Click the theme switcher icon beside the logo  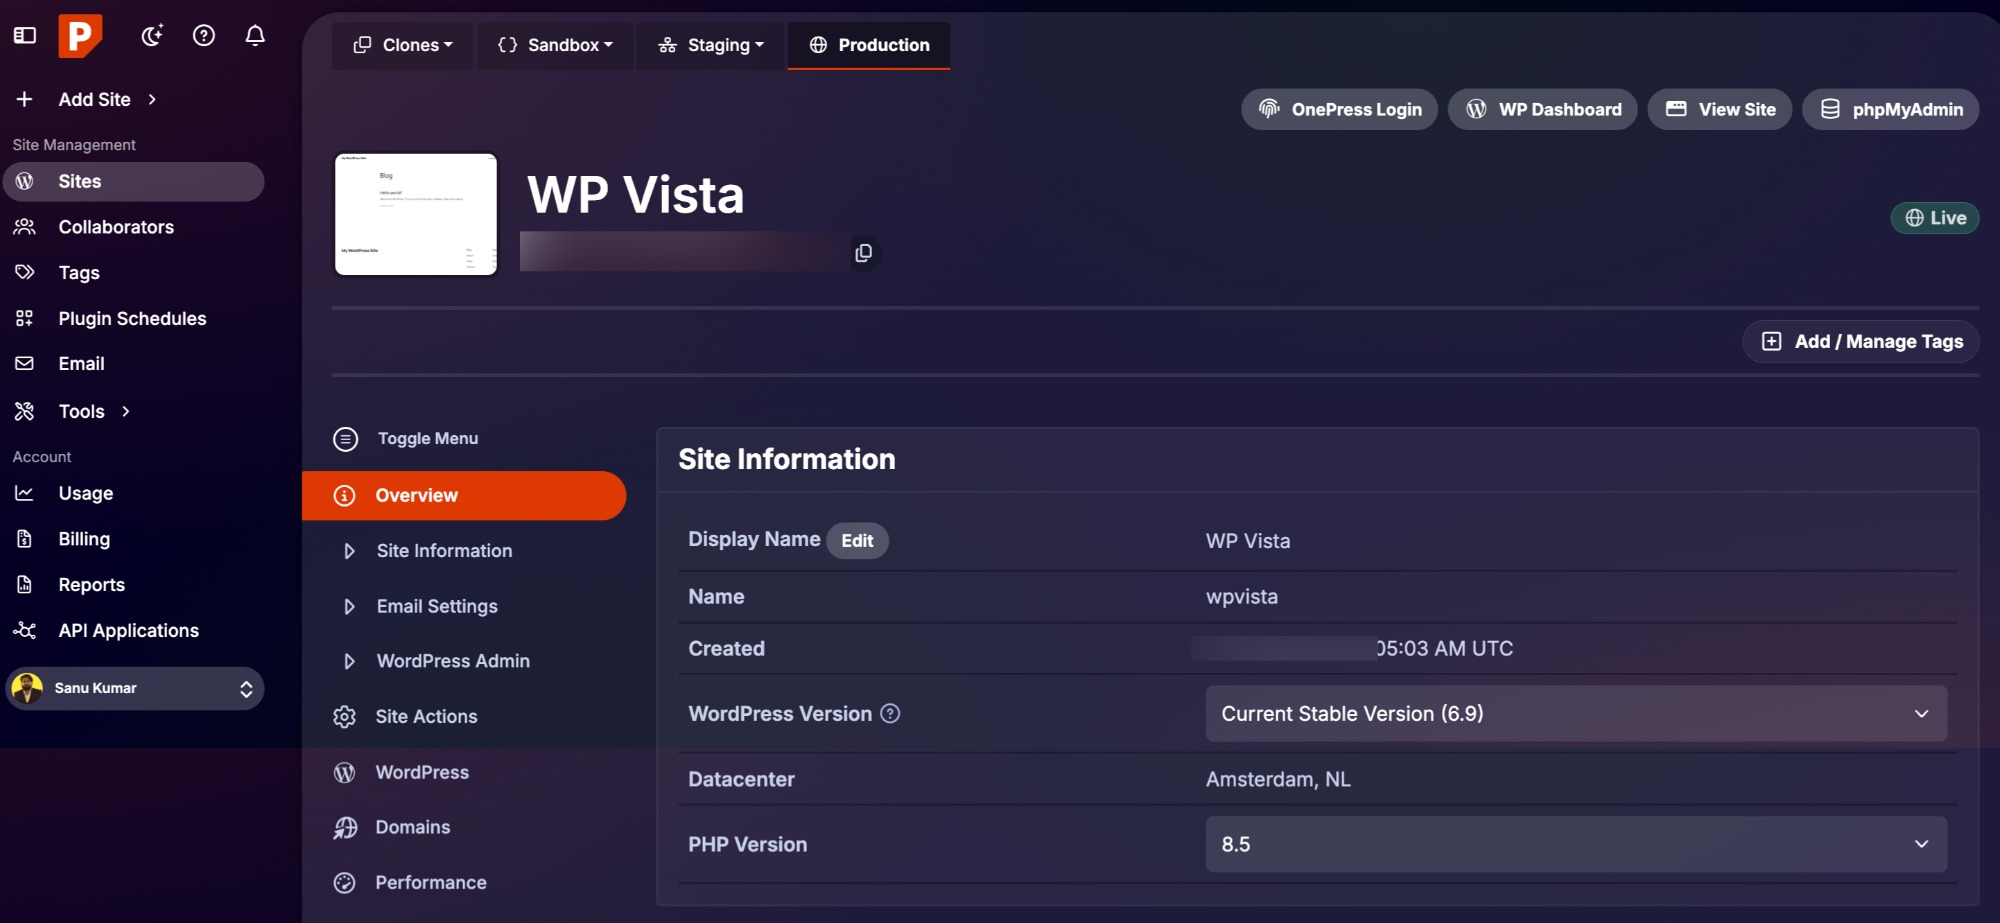point(152,34)
